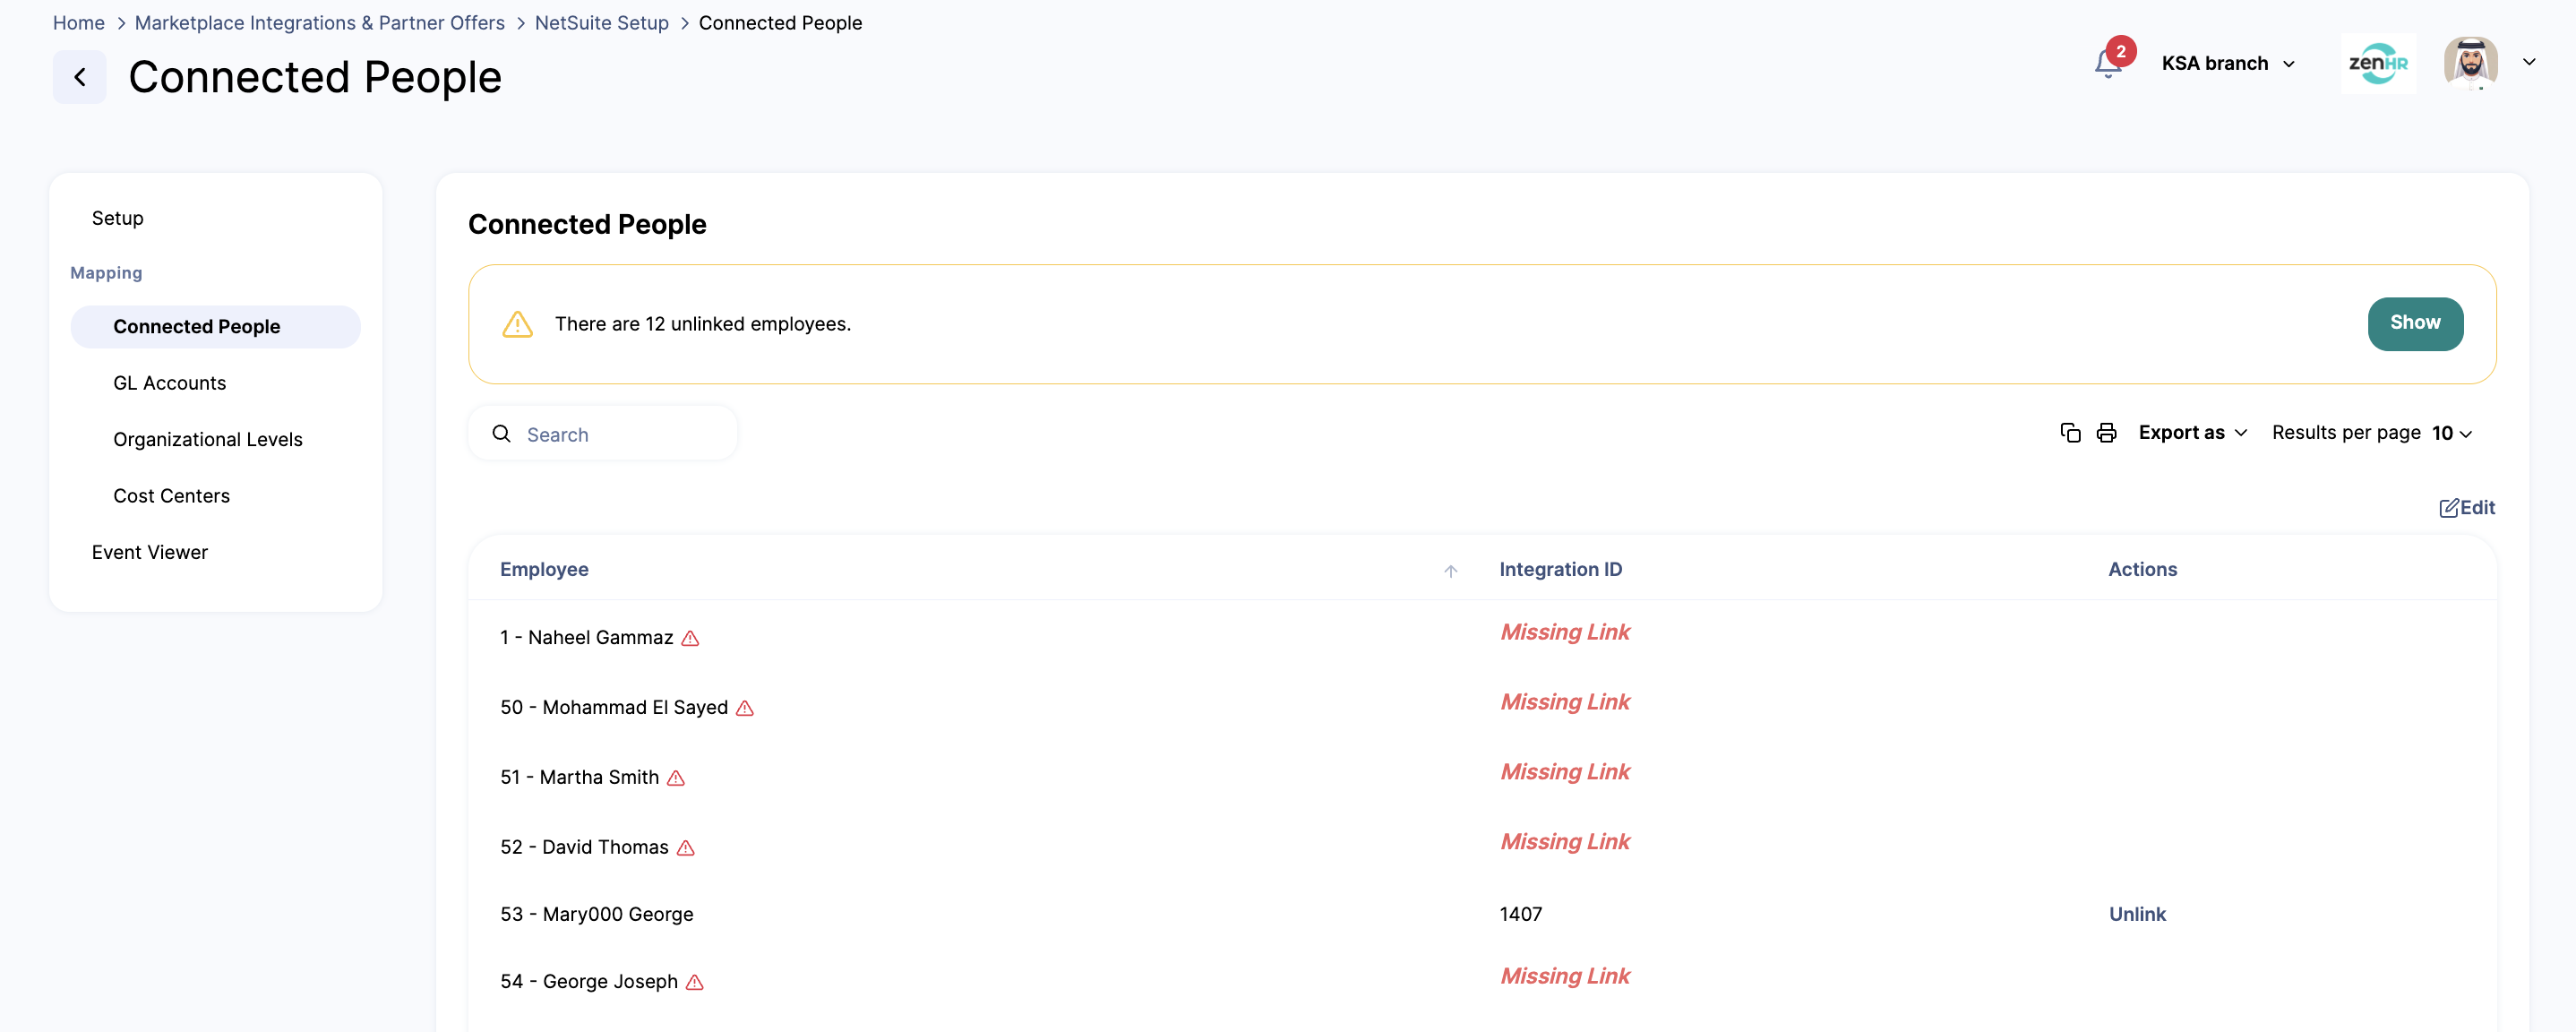Click the copy table icon
Screen dimensions: 2576x1032
(x=2070, y=432)
